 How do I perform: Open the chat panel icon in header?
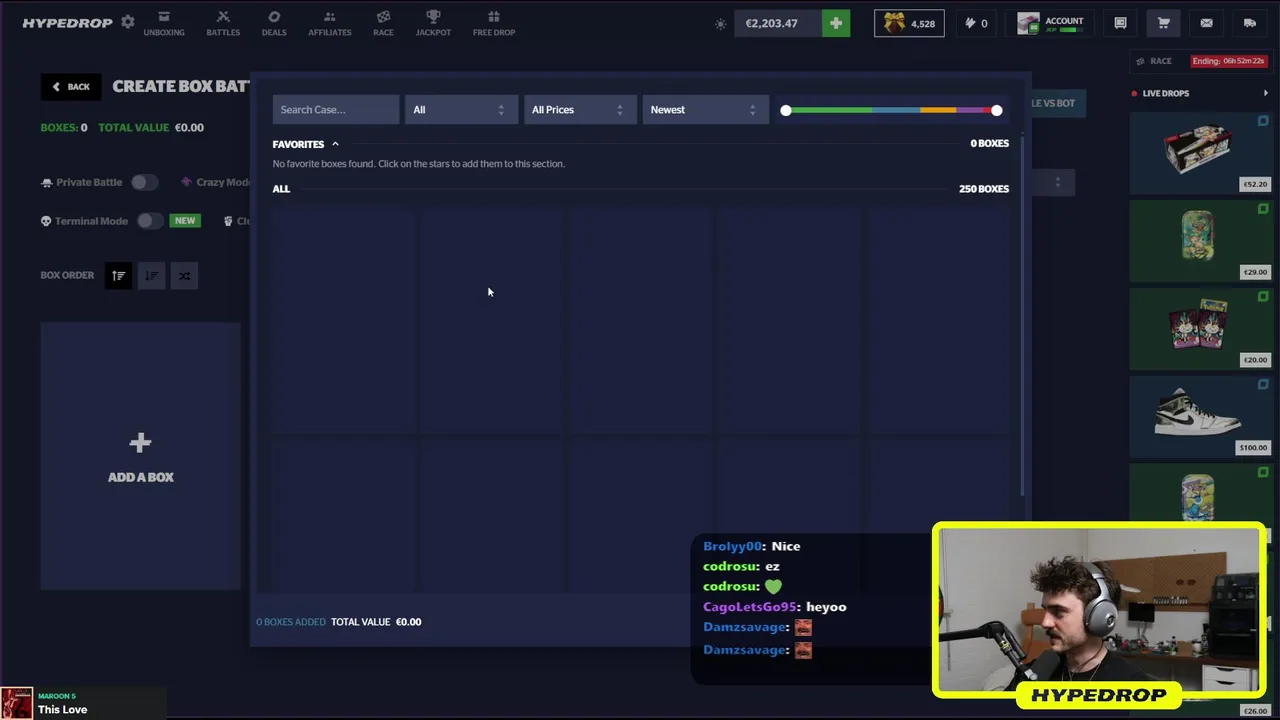pyautogui.click(x=1120, y=23)
